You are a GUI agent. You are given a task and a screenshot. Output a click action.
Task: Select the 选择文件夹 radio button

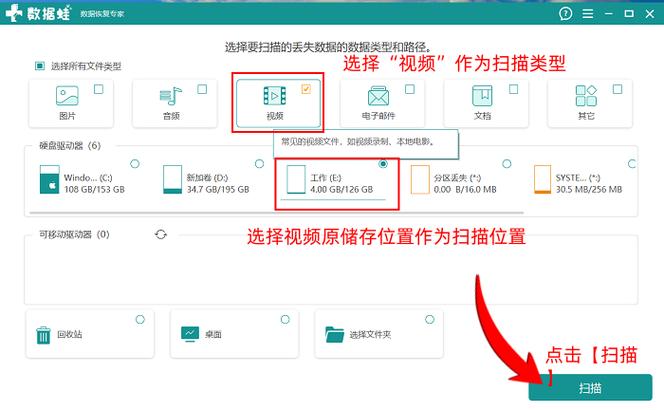430,320
